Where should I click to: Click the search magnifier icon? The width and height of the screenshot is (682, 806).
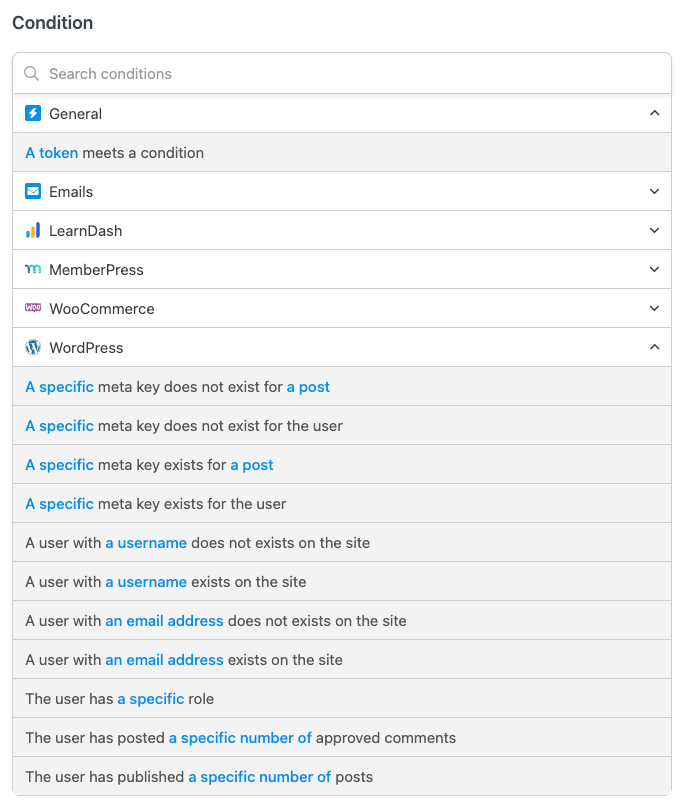coord(31,74)
